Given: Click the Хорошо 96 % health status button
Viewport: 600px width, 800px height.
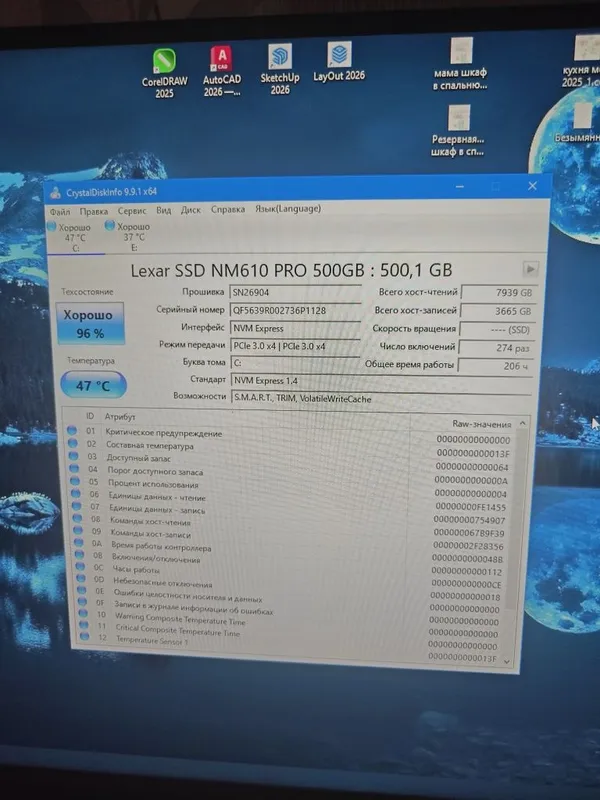Looking at the screenshot, I should pos(90,323).
